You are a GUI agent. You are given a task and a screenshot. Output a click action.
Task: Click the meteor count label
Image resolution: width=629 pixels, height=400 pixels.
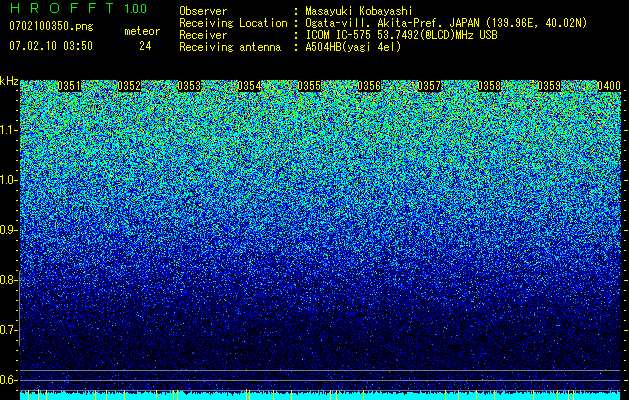point(142,31)
